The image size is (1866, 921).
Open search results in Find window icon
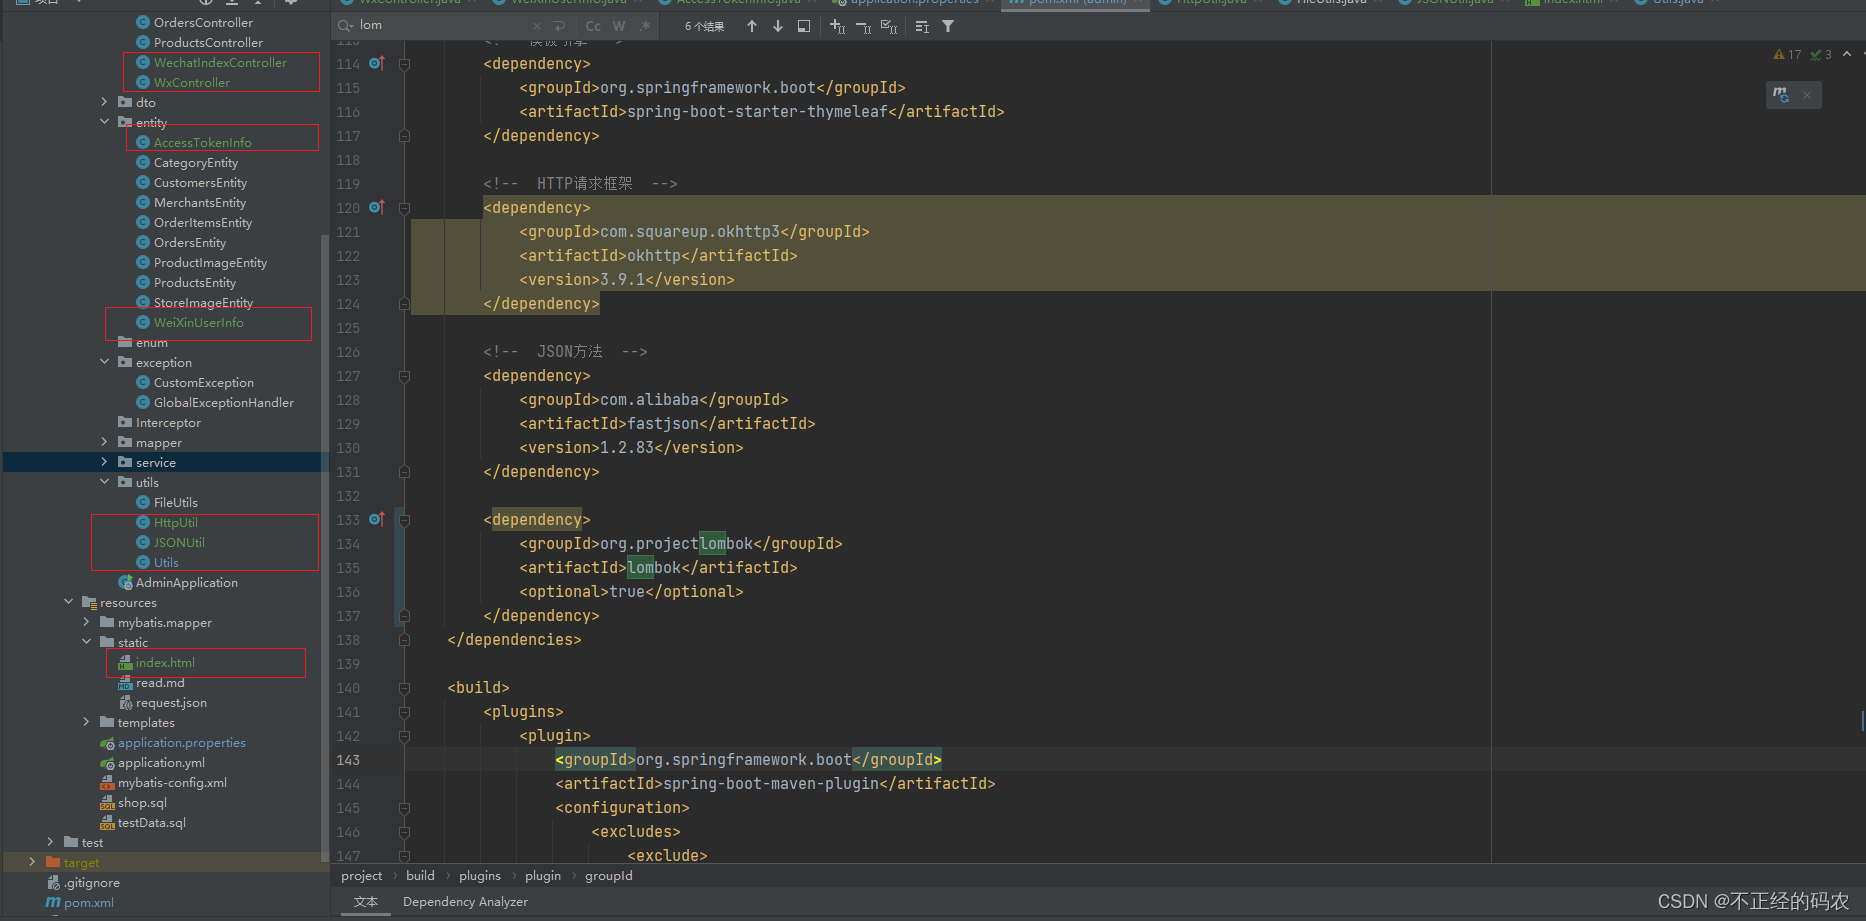(804, 26)
